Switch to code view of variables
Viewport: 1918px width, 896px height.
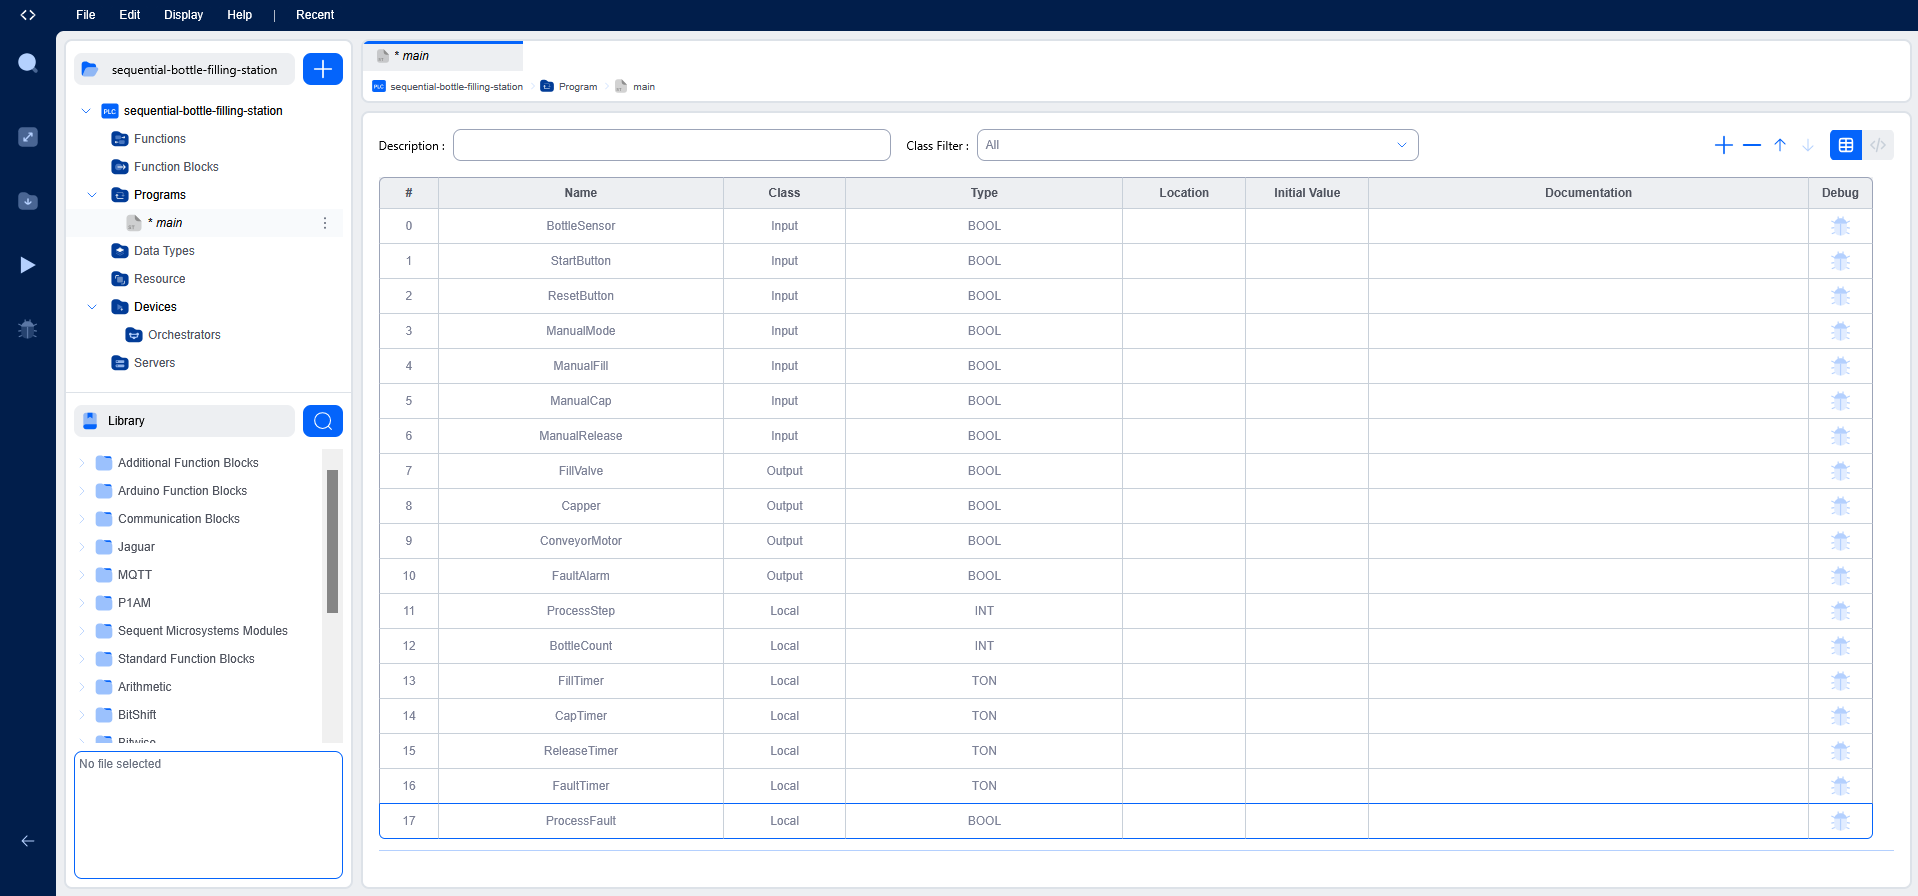(x=1878, y=145)
